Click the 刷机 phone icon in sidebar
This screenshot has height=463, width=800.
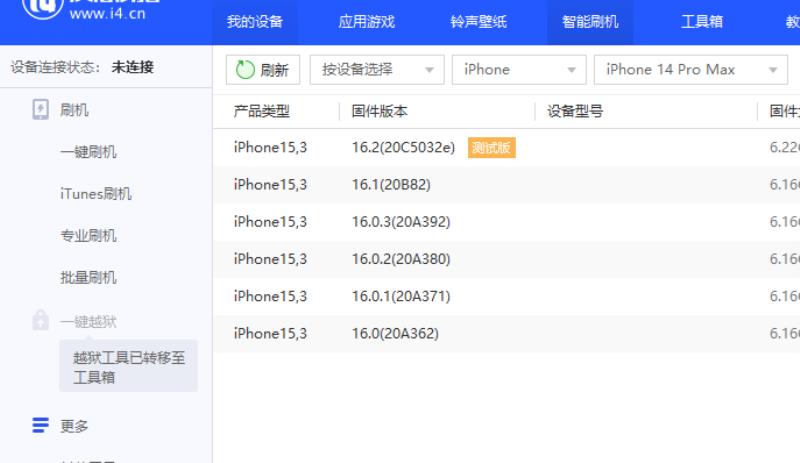pos(40,109)
